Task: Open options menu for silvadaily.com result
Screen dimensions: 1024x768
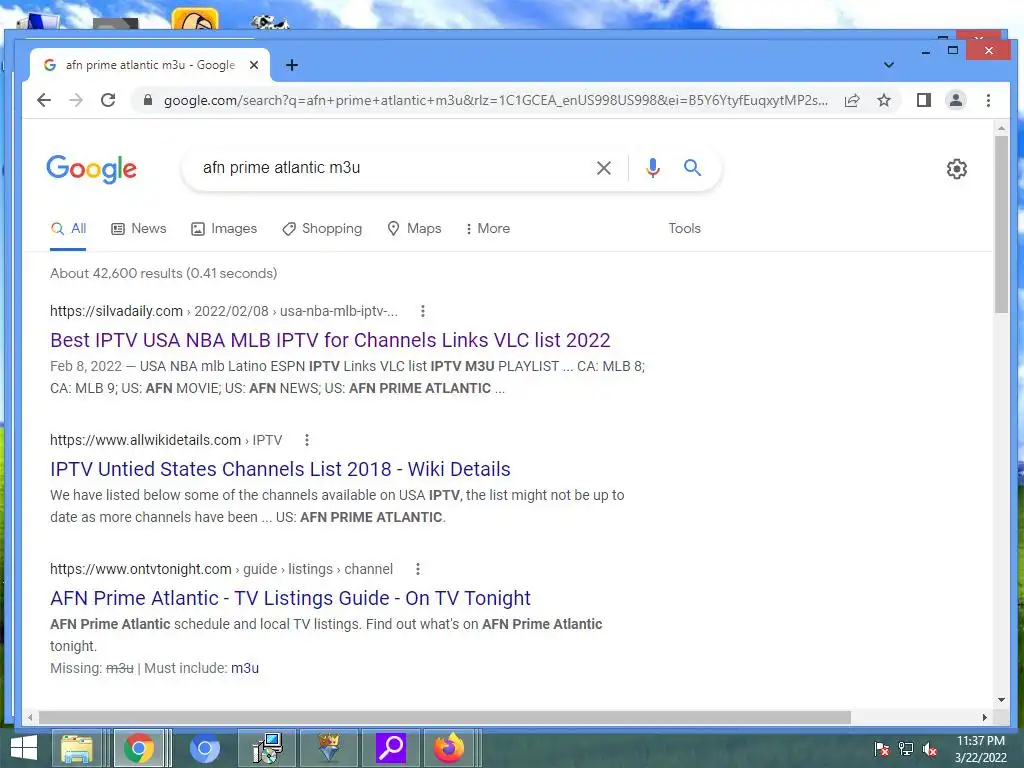Action: tap(423, 311)
